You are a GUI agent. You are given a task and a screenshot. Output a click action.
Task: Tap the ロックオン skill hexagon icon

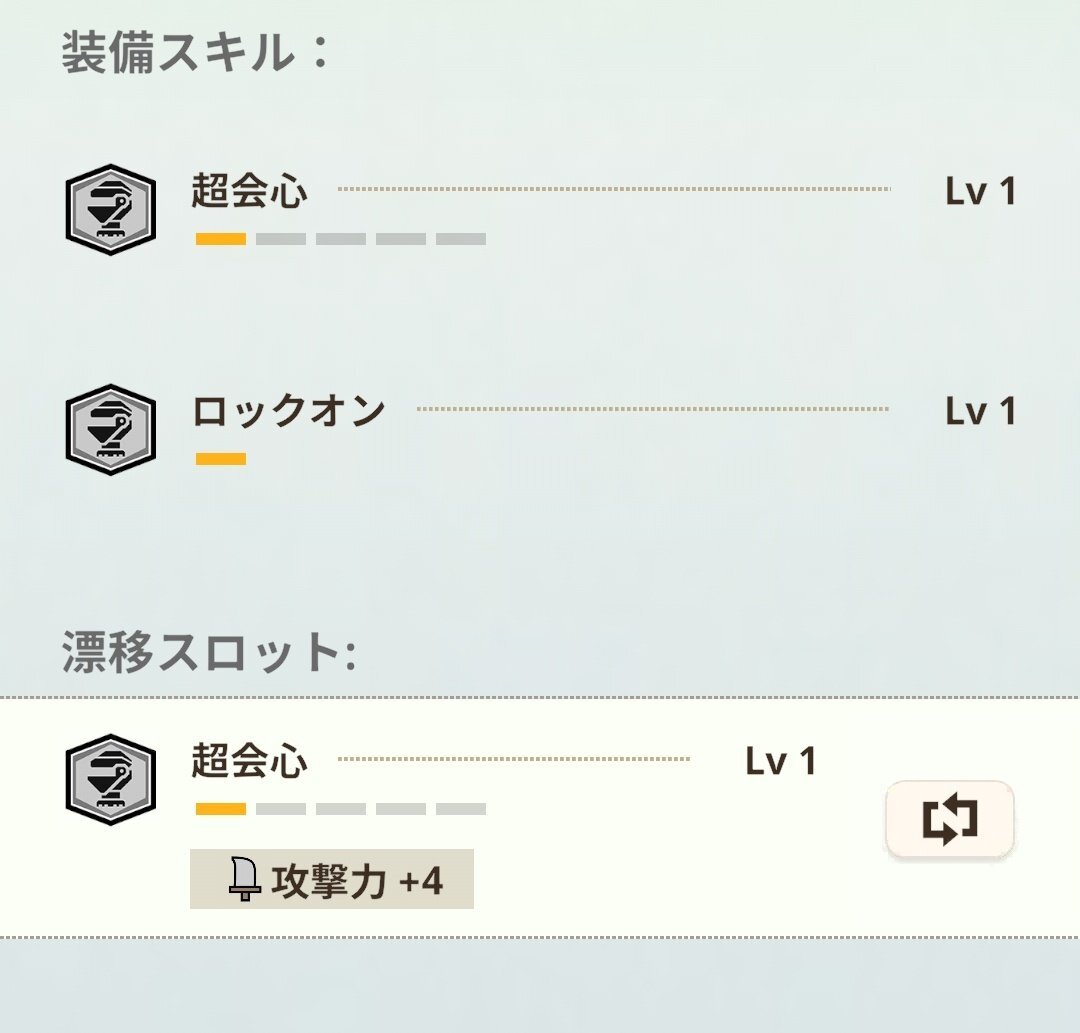[111, 429]
